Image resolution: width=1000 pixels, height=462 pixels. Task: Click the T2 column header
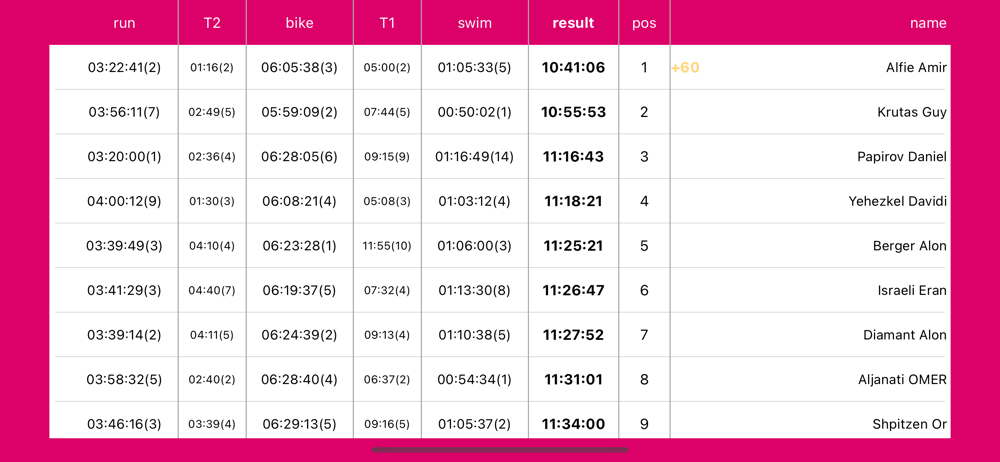(x=212, y=23)
